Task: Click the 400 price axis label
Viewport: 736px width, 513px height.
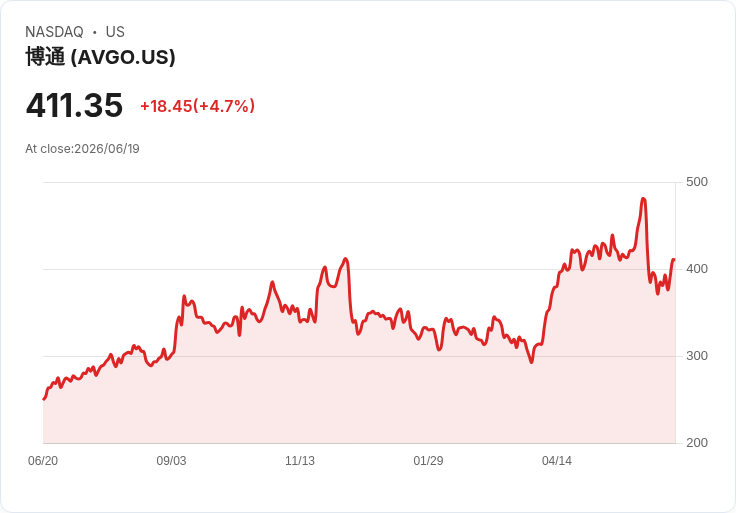Action: pyautogui.click(x=697, y=269)
